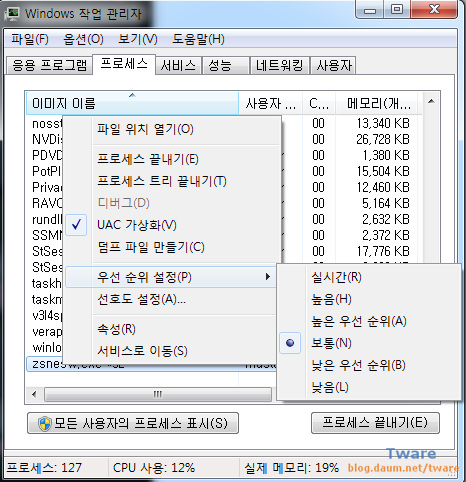Open the 파일(F) menu
The image size is (466, 482).
30,39
